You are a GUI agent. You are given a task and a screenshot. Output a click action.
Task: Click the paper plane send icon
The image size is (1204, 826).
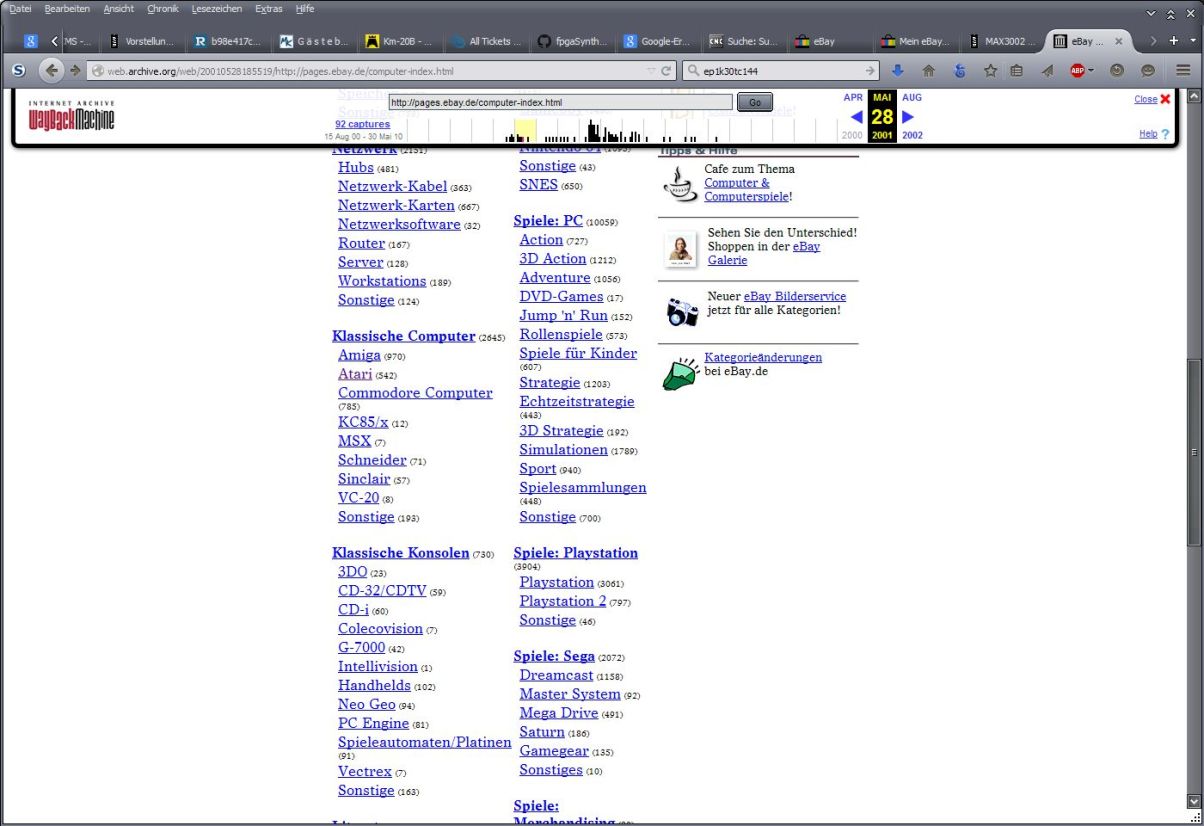click(x=1048, y=71)
